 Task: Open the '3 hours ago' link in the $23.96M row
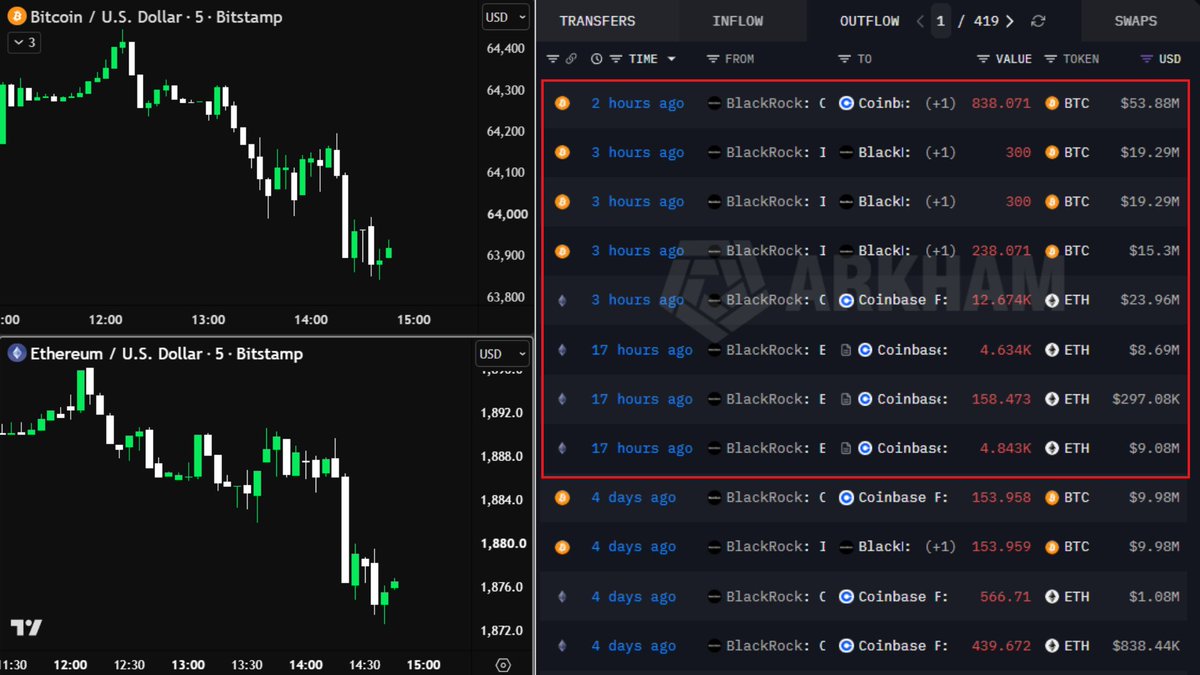click(x=638, y=300)
